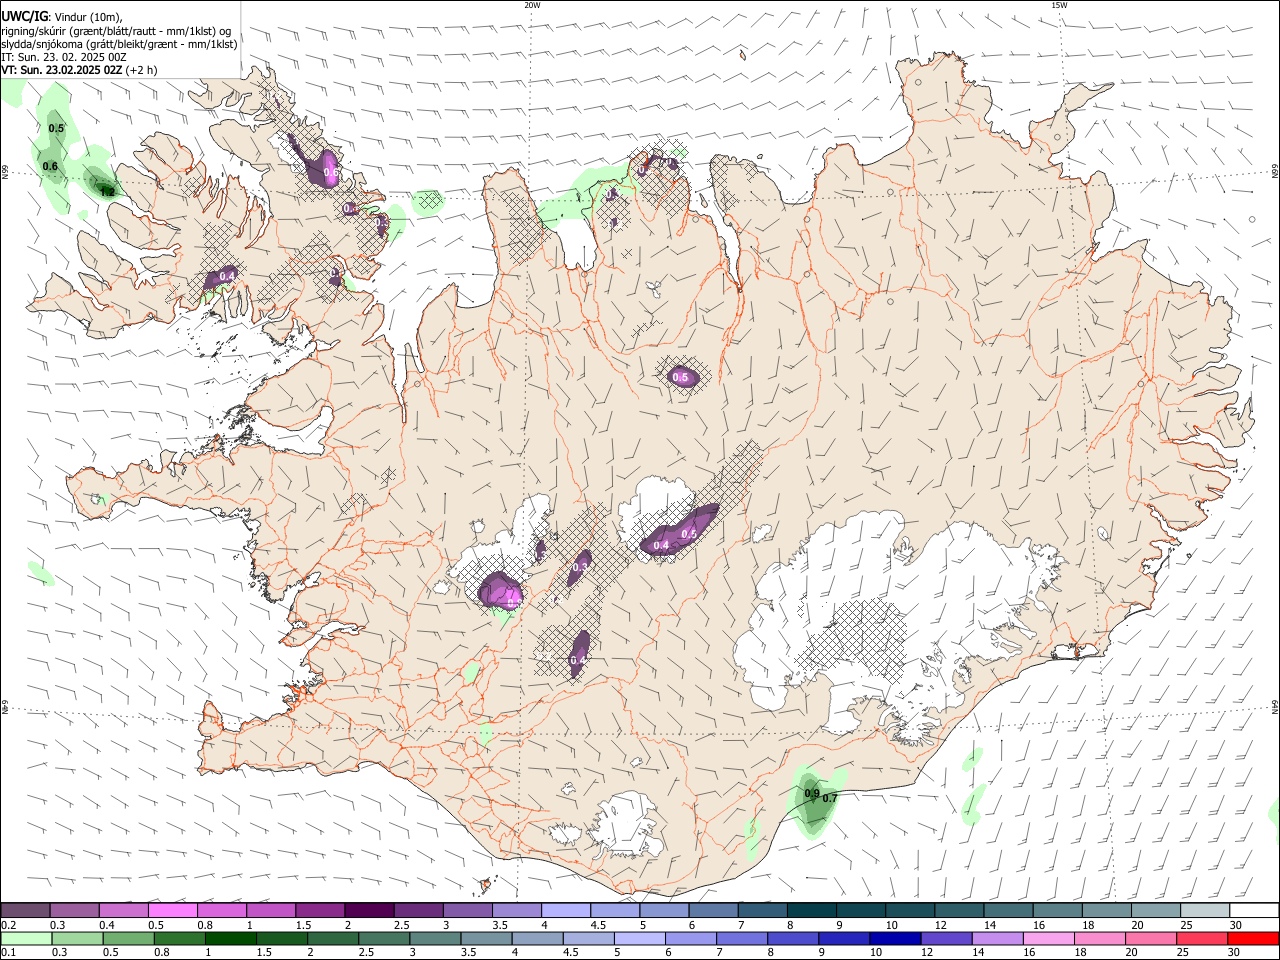Click the bright magenta 0.5 swatch in snow scale
1280x960 pixels.
[x=172, y=910]
